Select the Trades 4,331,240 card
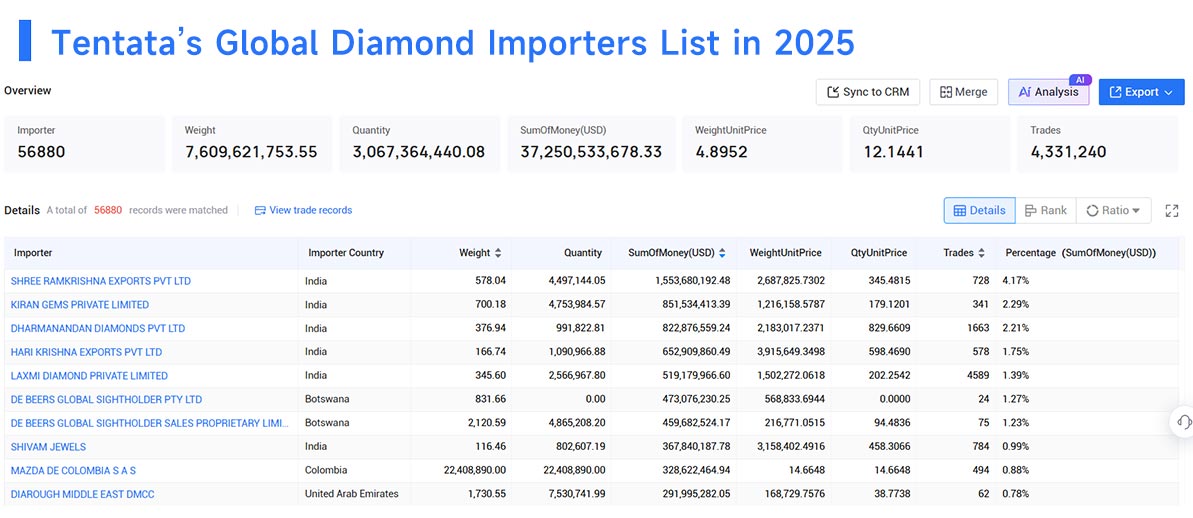The width and height of the screenshot is (1193, 518). click(1098, 144)
